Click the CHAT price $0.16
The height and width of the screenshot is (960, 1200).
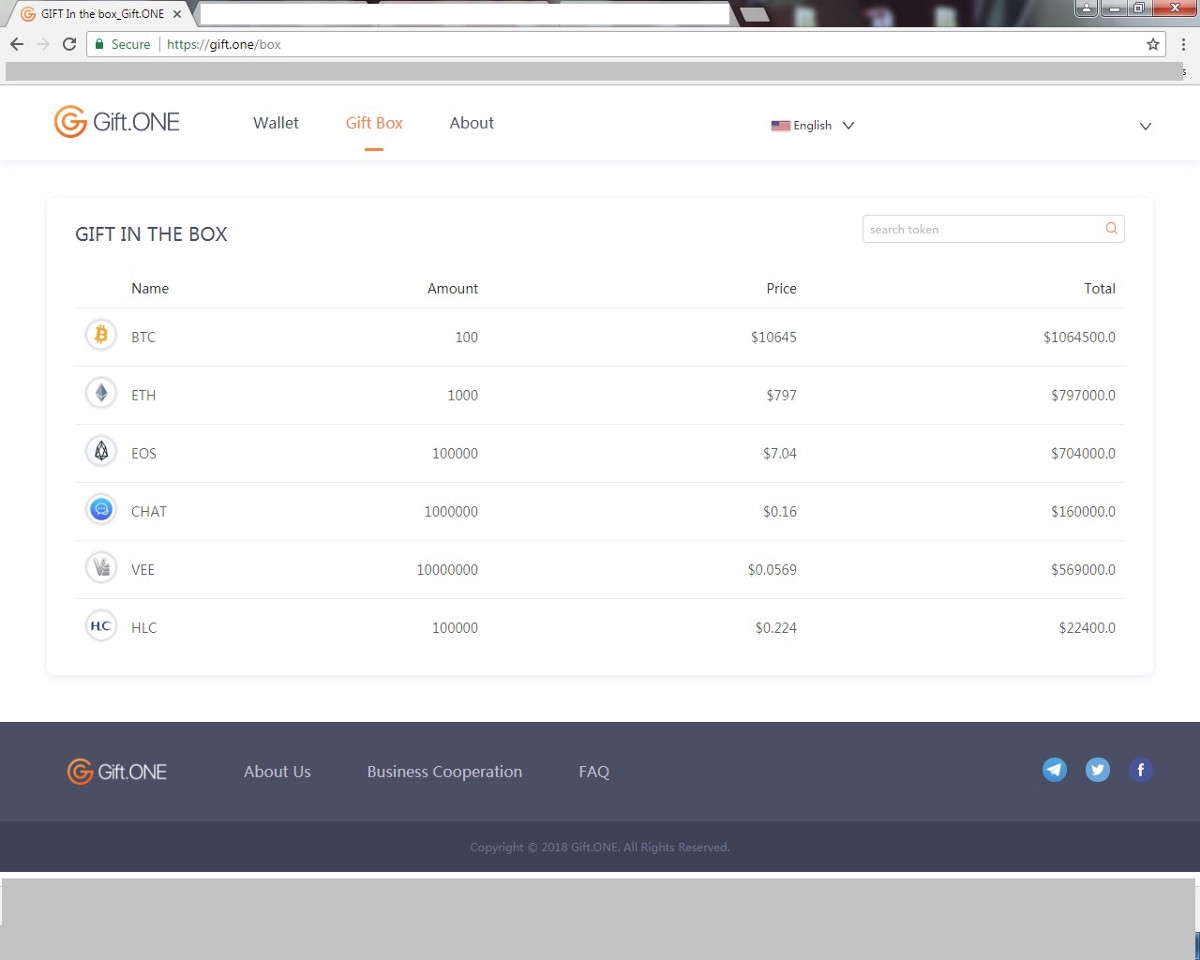pyautogui.click(x=780, y=511)
